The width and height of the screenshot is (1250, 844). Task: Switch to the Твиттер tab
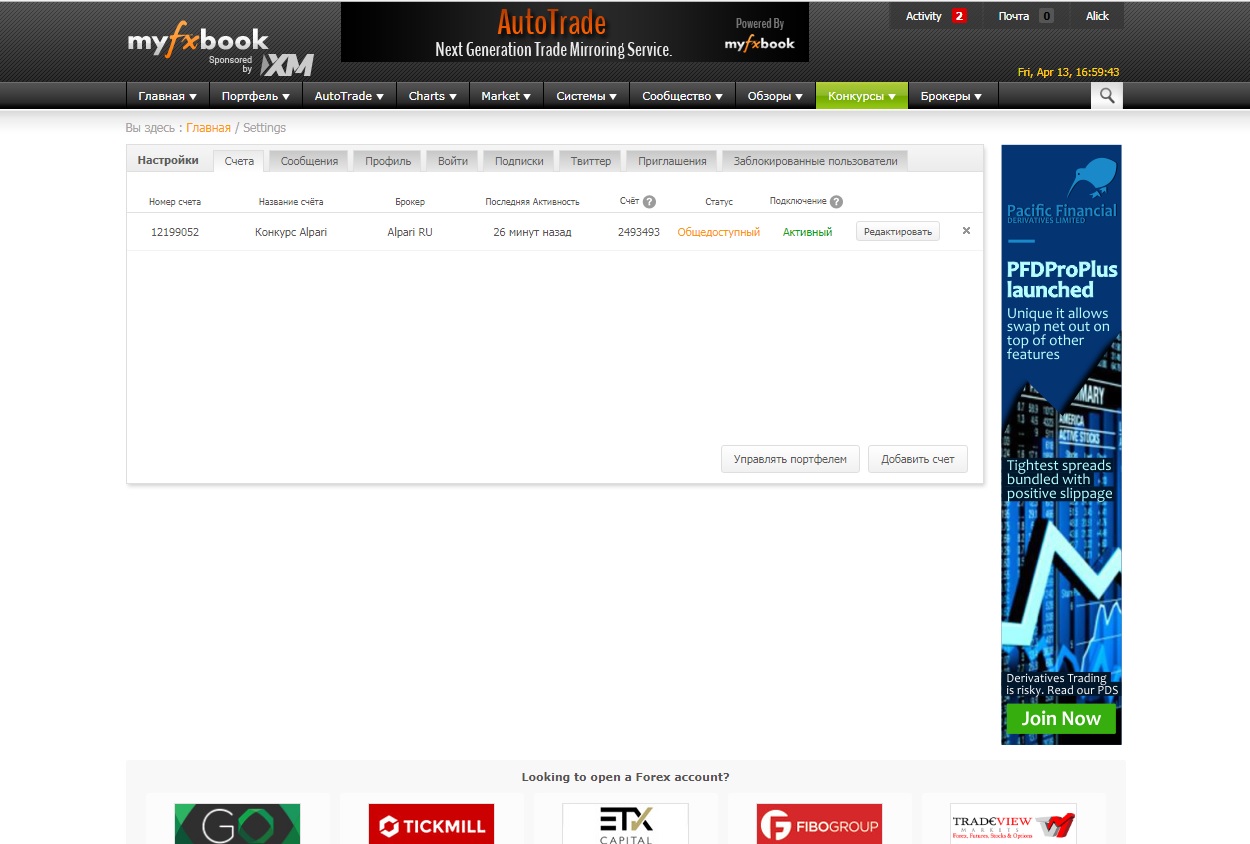coord(591,161)
